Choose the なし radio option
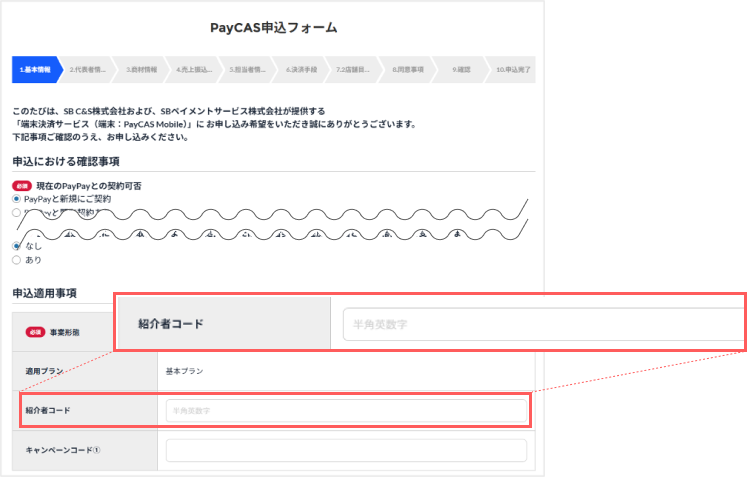This screenshot has width=747, height=477. 17,246
